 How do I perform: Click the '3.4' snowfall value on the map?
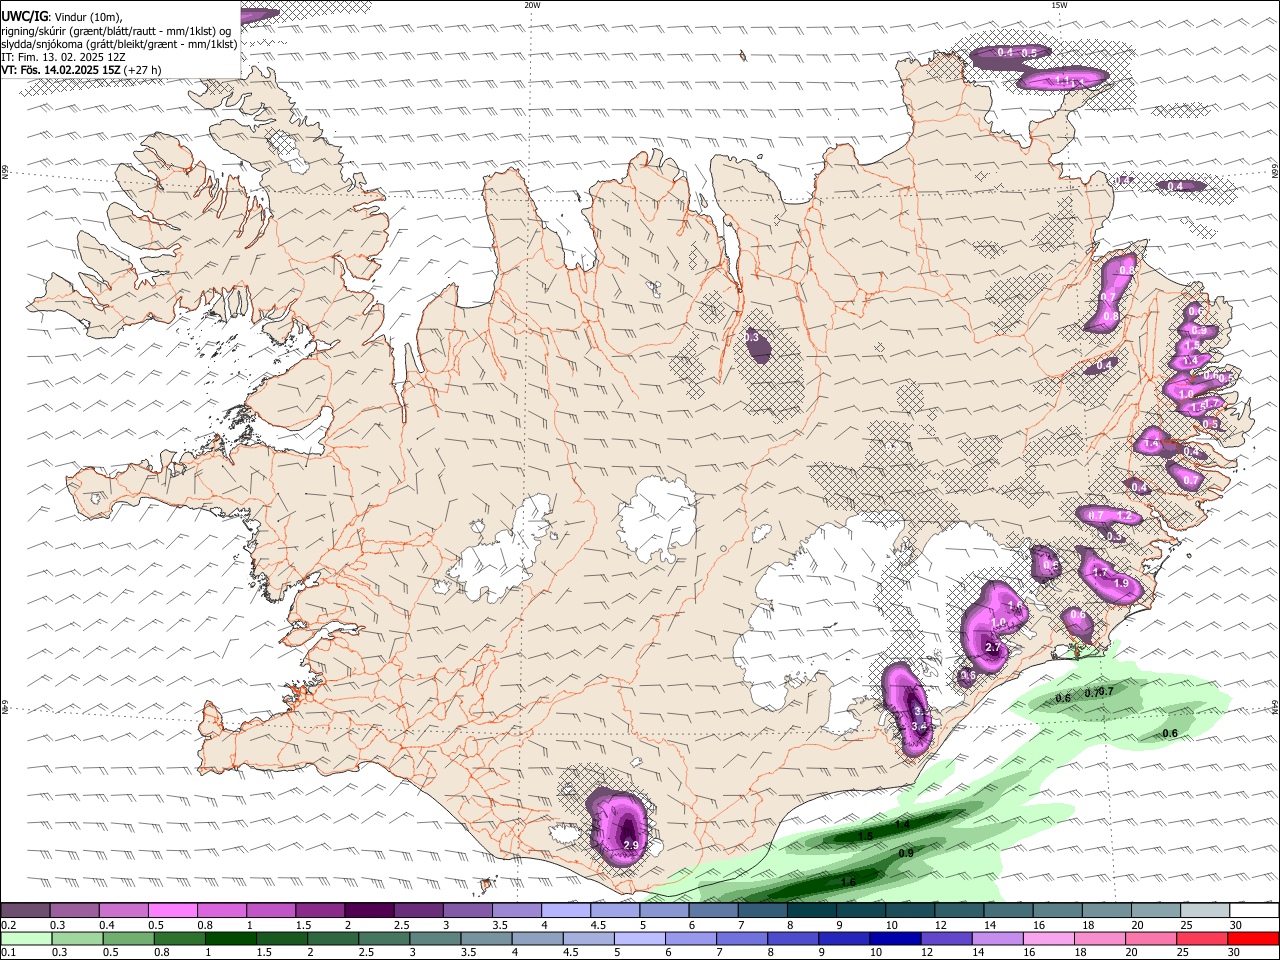[x=921, y=726]
